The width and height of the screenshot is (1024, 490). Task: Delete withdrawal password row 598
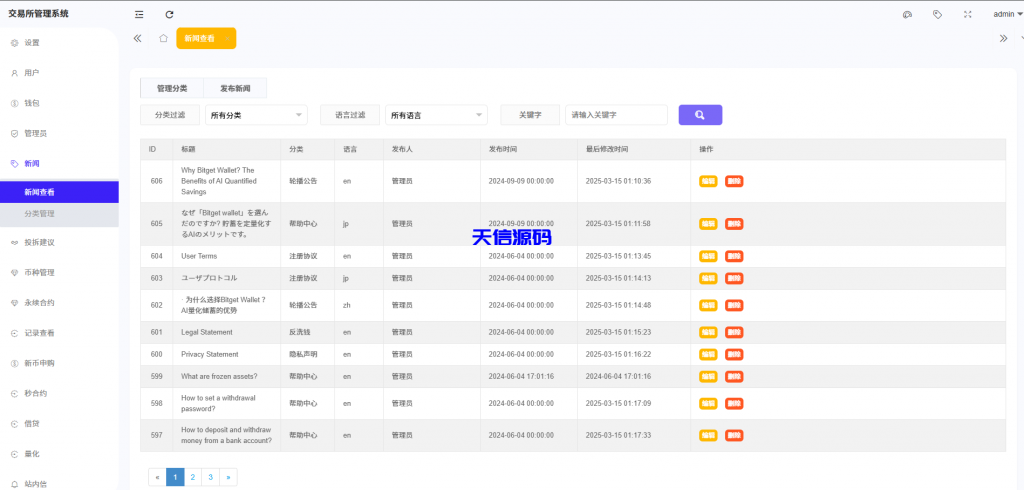coord(734,404)
